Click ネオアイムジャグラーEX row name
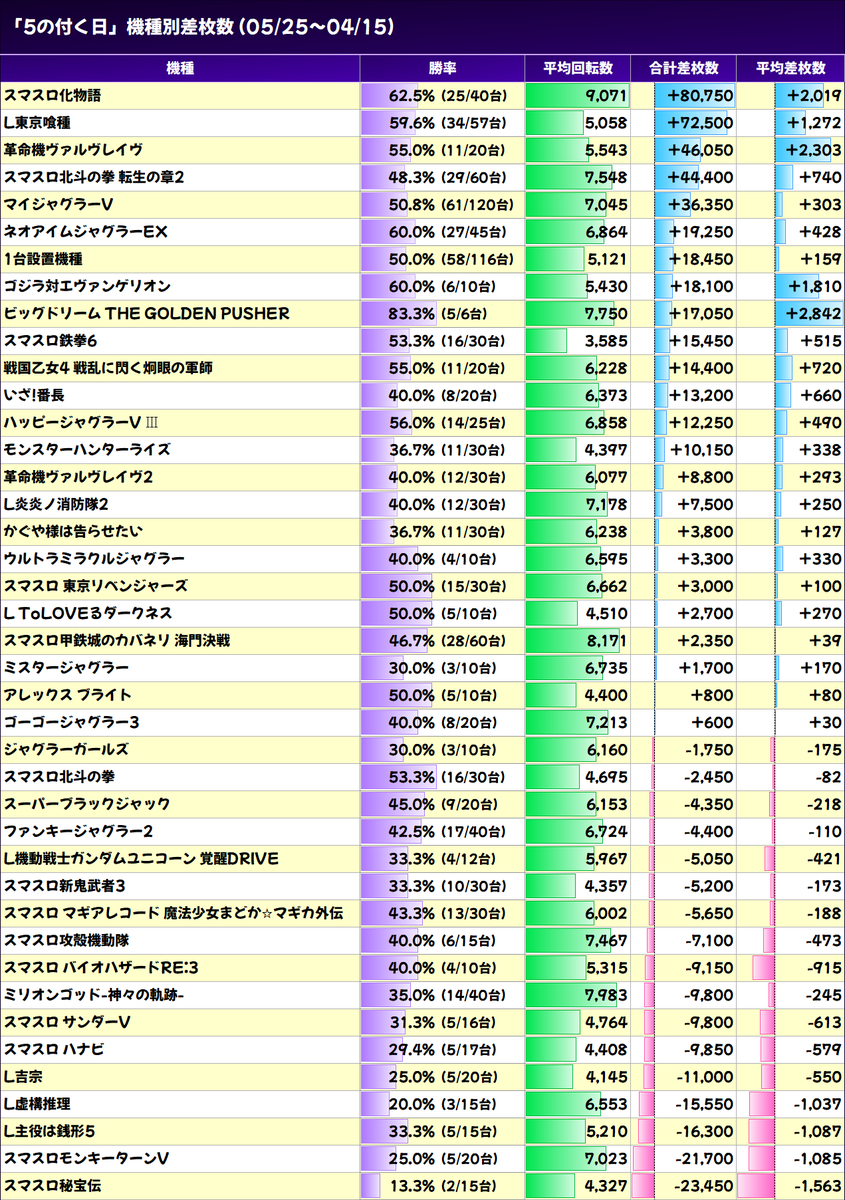845x1200 pixels. click(x=85, y=232)
